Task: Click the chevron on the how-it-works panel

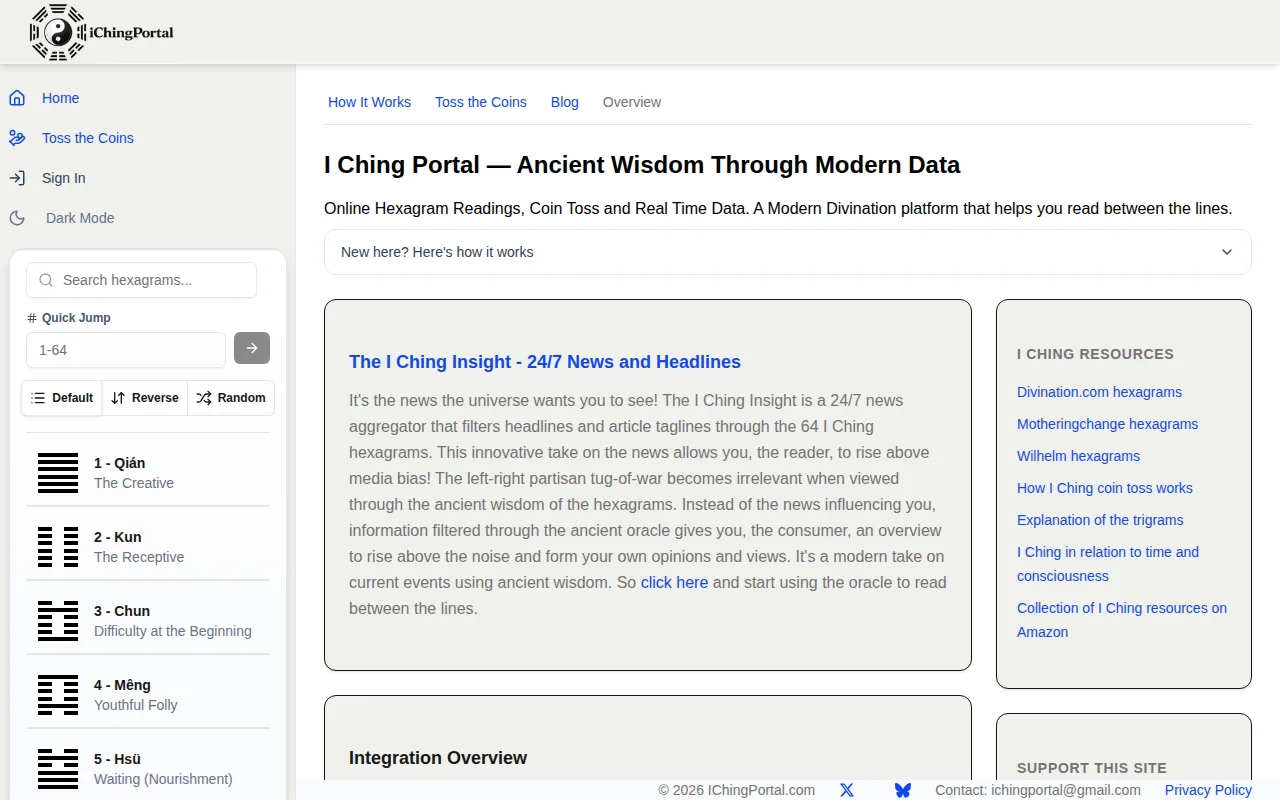Action: 1227,252
